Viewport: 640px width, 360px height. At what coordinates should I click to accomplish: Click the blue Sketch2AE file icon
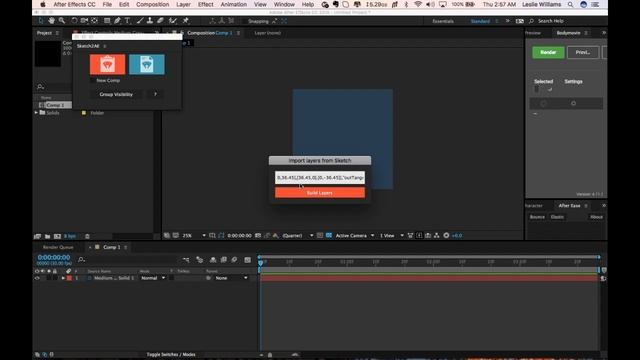147,64
